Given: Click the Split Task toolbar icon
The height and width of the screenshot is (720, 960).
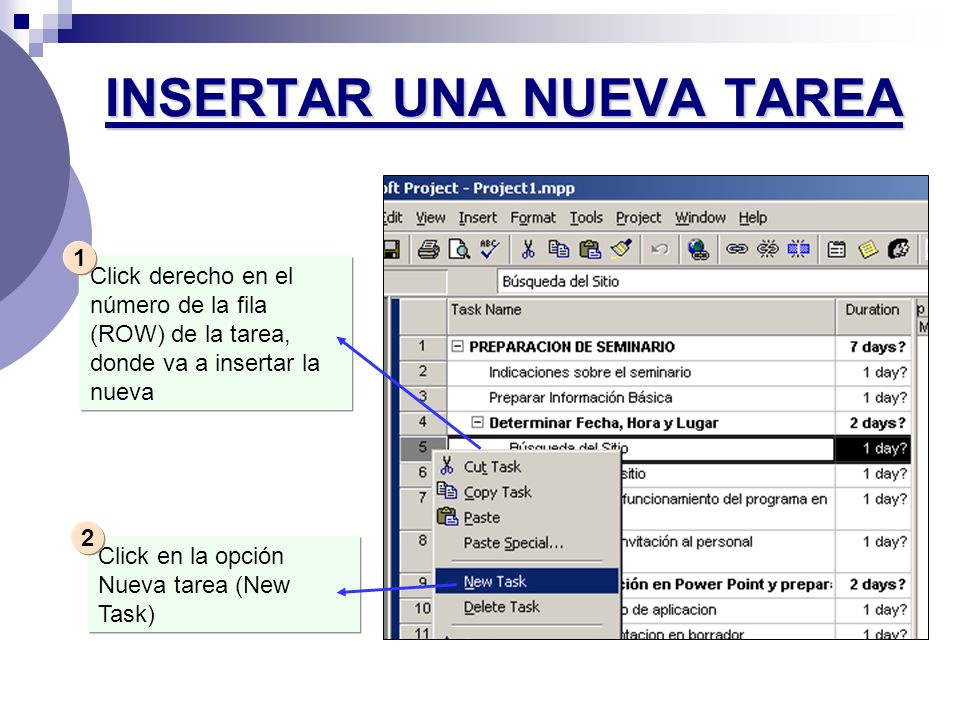Looking at the screenshot, I should point(798,249).
